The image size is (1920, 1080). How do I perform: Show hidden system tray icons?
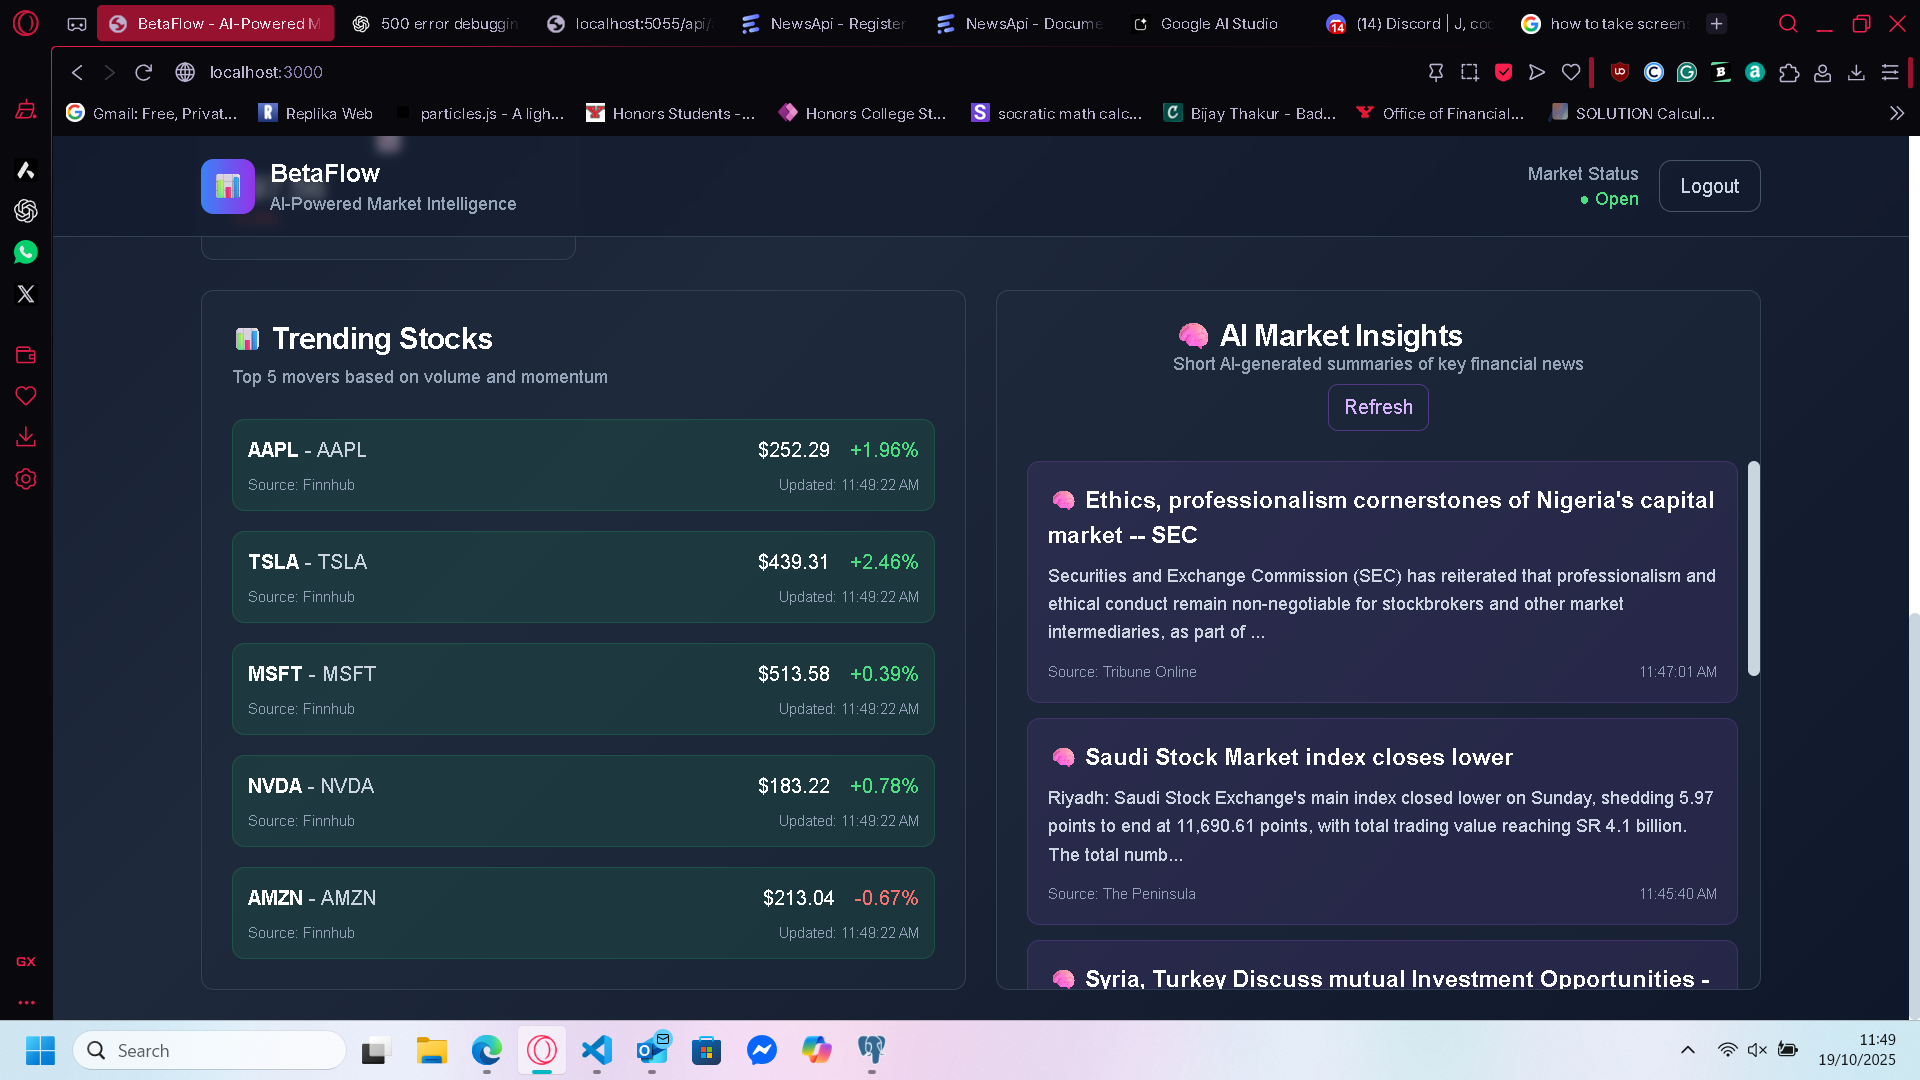point(1688,1050)
